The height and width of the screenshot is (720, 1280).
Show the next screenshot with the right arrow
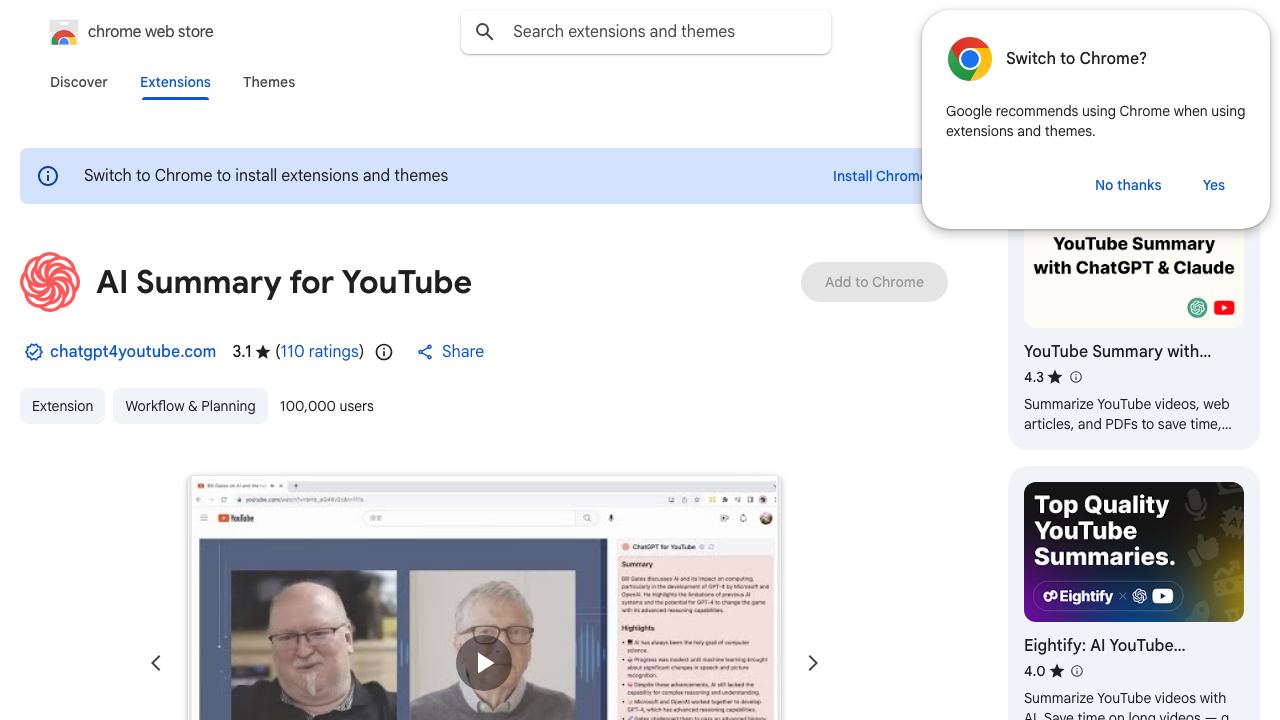(x=813, y=663)
